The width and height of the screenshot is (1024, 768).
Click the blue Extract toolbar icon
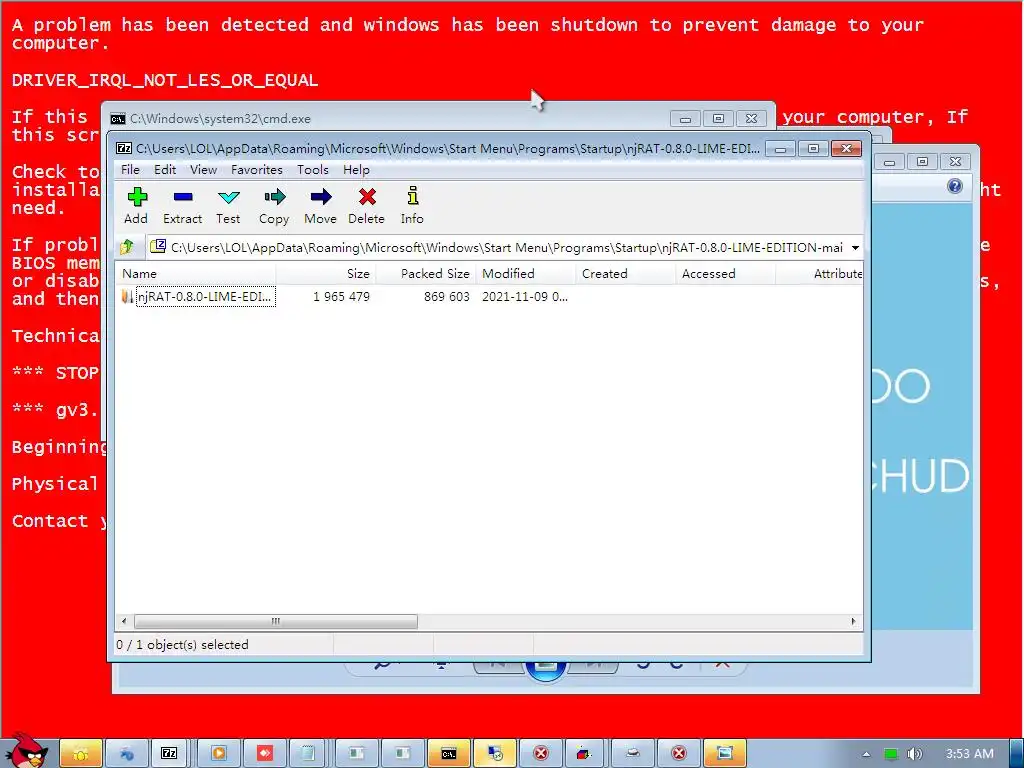(x=183, y=197)
